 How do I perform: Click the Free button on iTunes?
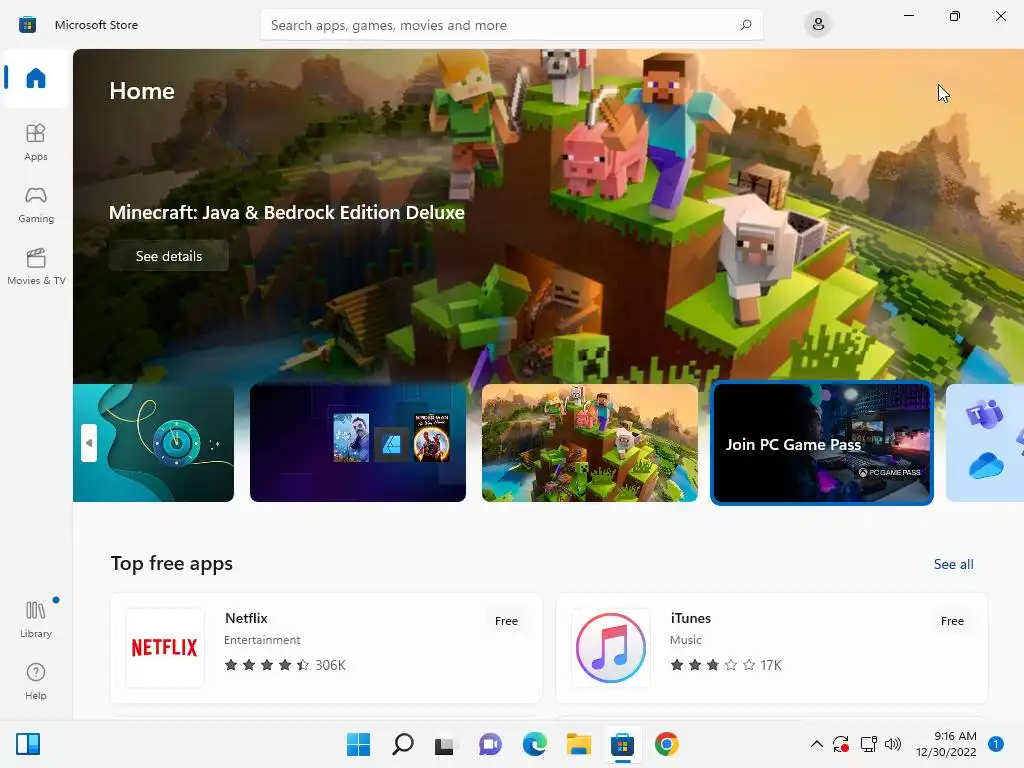(952, 621)
